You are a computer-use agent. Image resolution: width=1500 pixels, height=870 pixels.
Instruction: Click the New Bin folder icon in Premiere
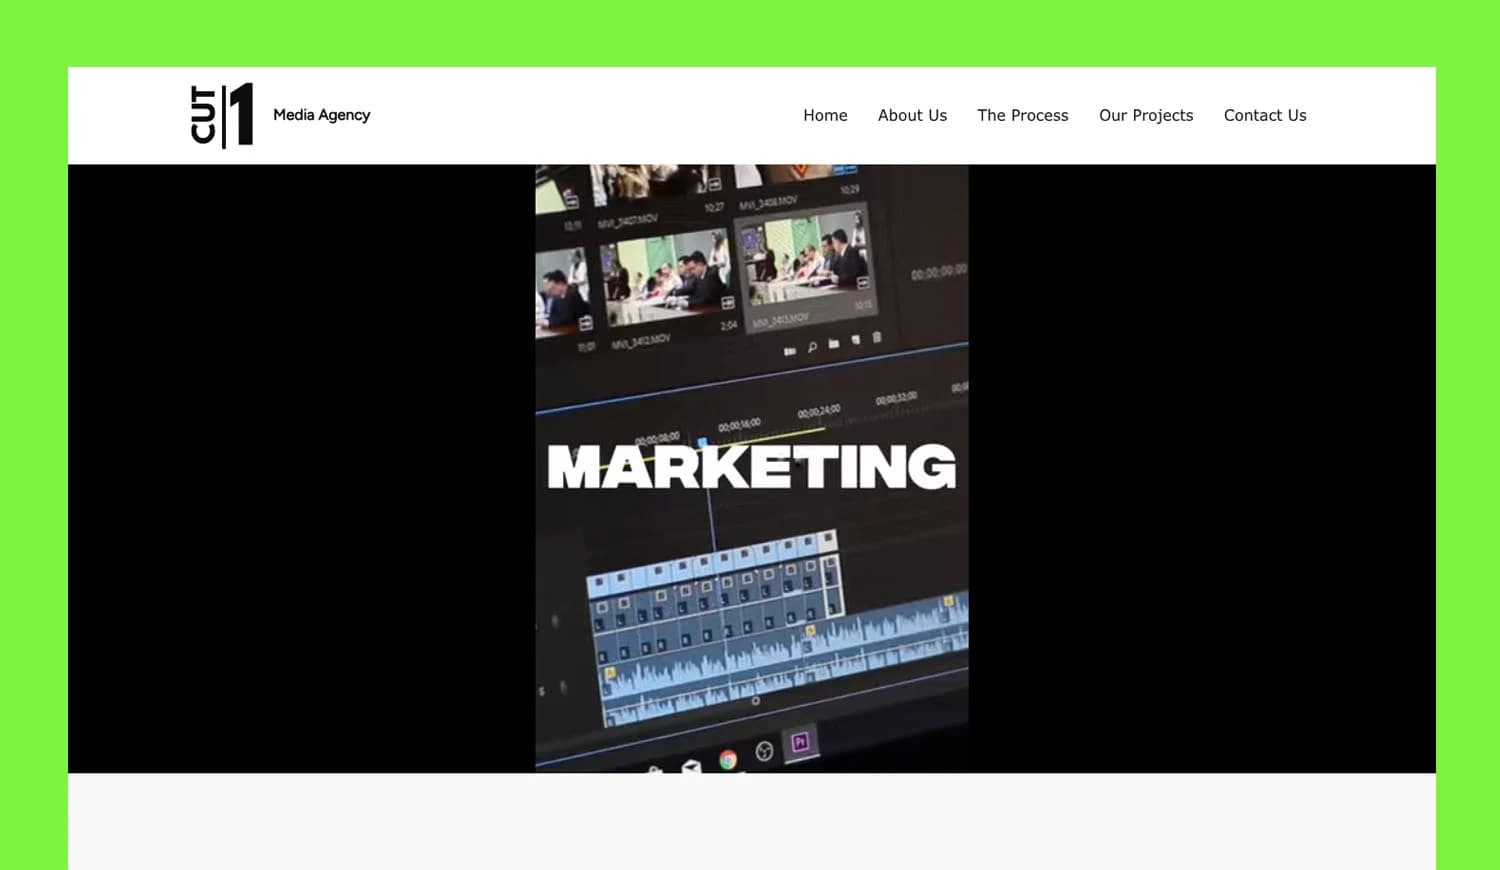(834, 344)
